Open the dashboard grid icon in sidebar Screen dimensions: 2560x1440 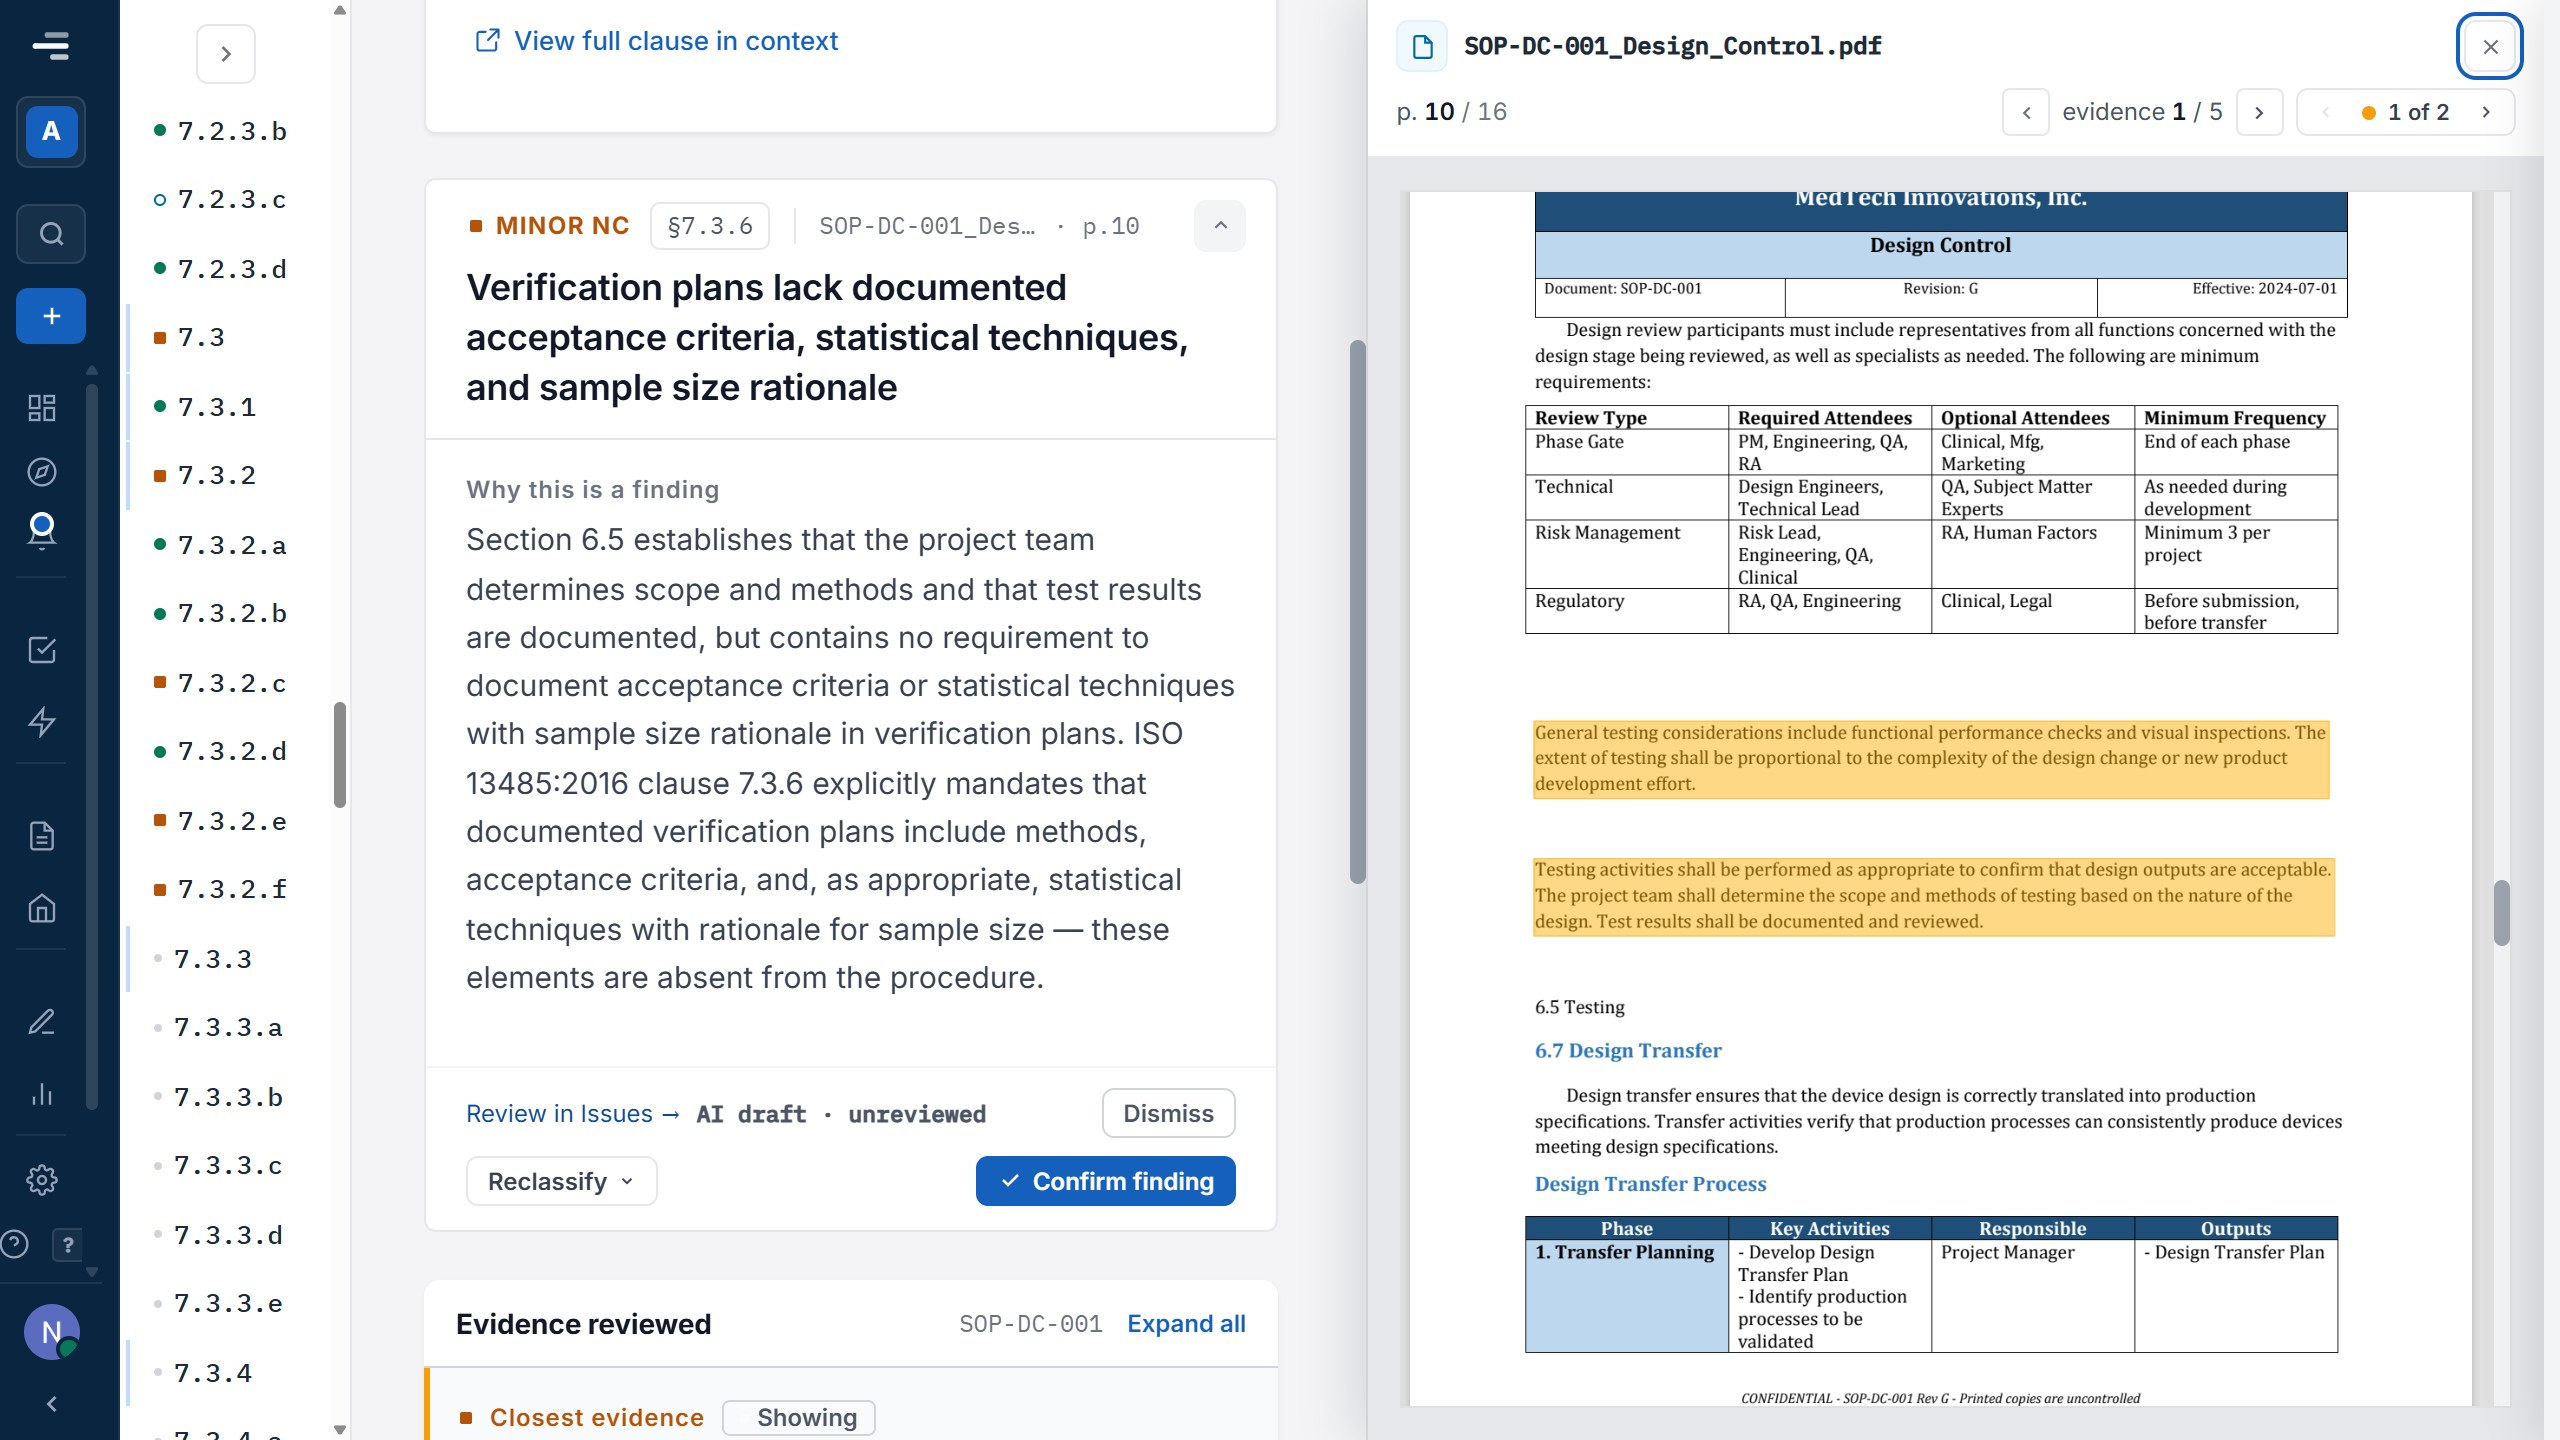(x=41, y=407)
